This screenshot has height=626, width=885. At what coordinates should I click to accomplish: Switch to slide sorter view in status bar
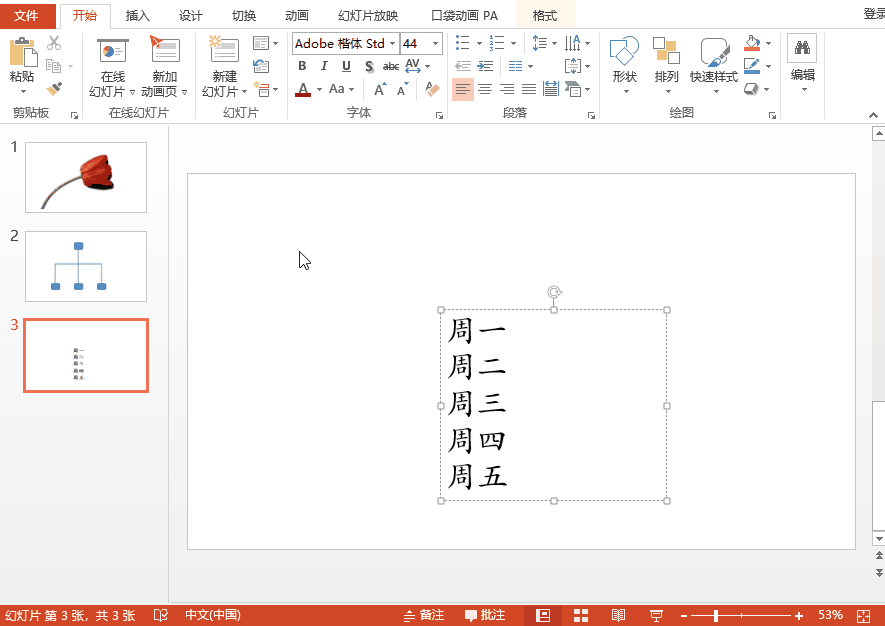coord(580,614)
